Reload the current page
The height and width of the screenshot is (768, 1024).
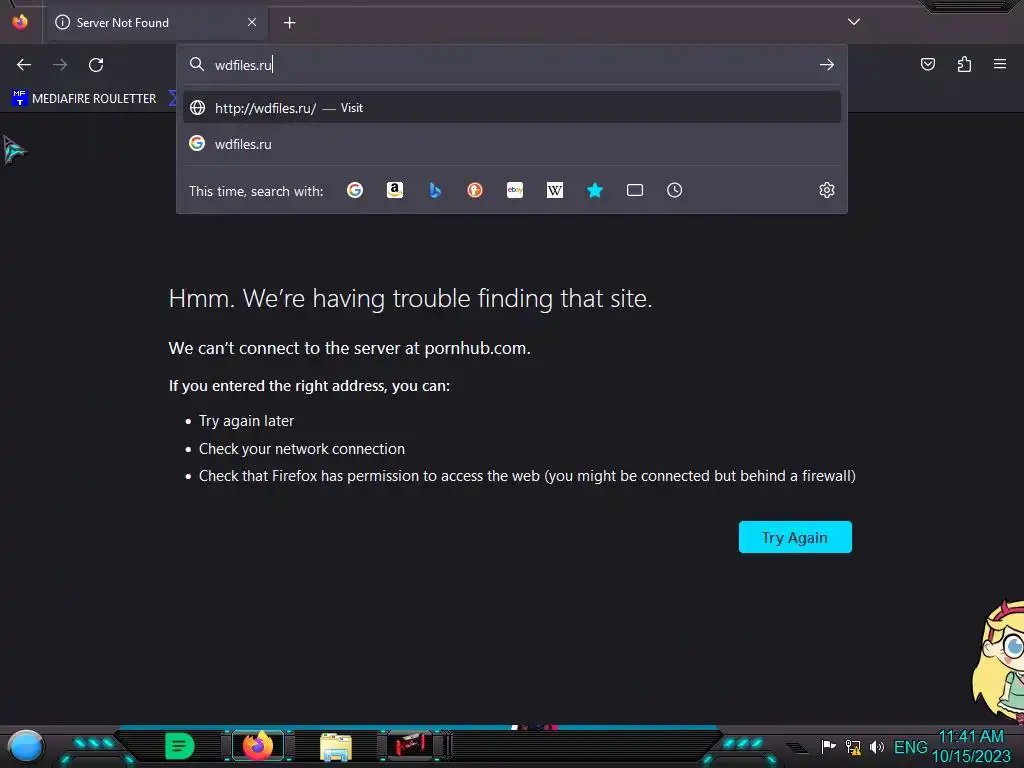tap(96, 65)
